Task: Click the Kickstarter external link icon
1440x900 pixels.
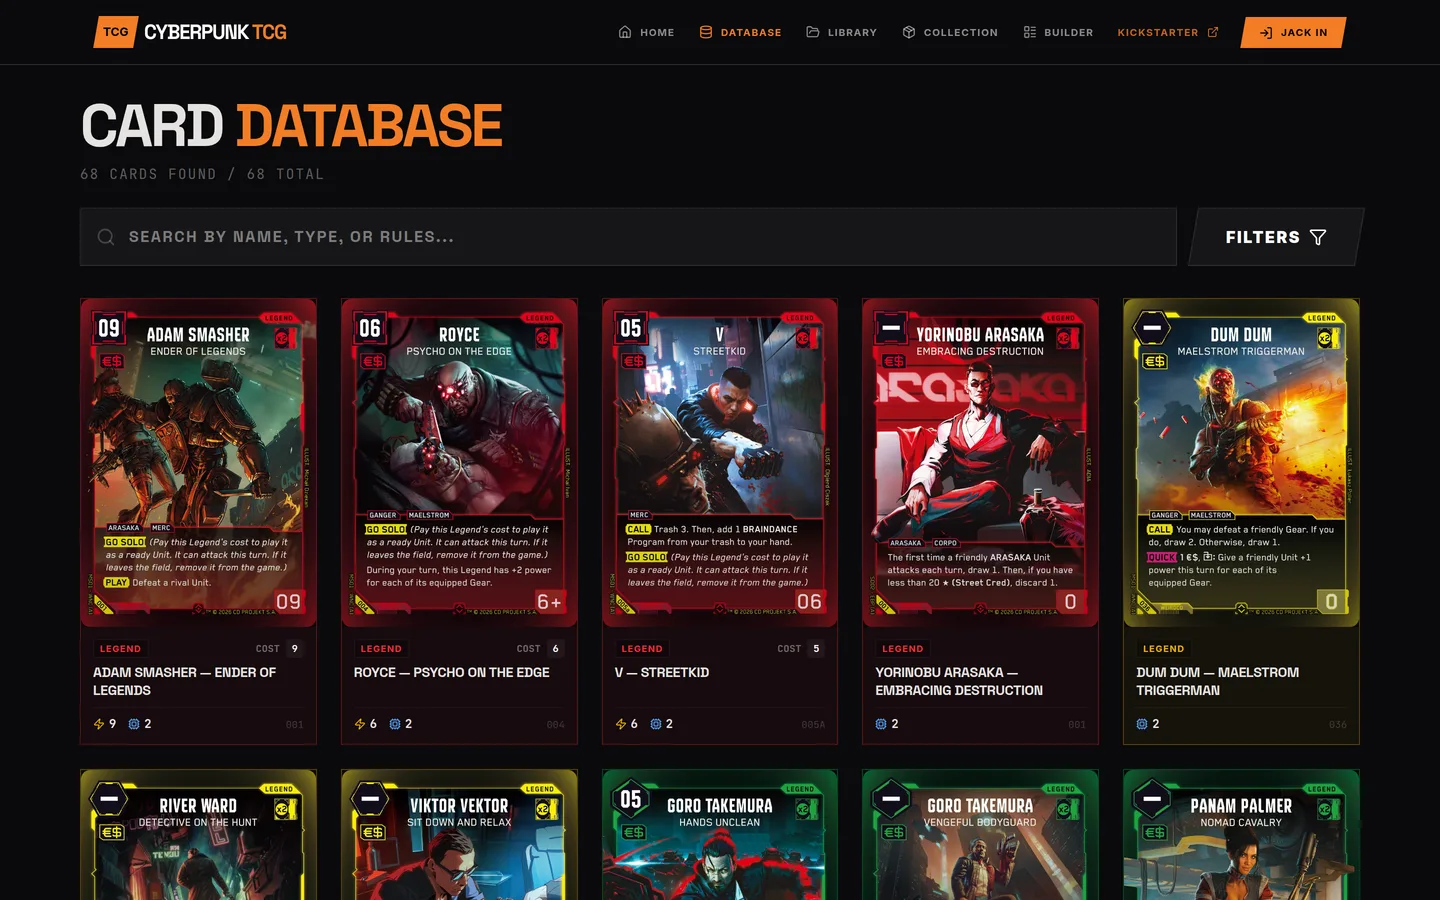Action: click(1213, 32)
